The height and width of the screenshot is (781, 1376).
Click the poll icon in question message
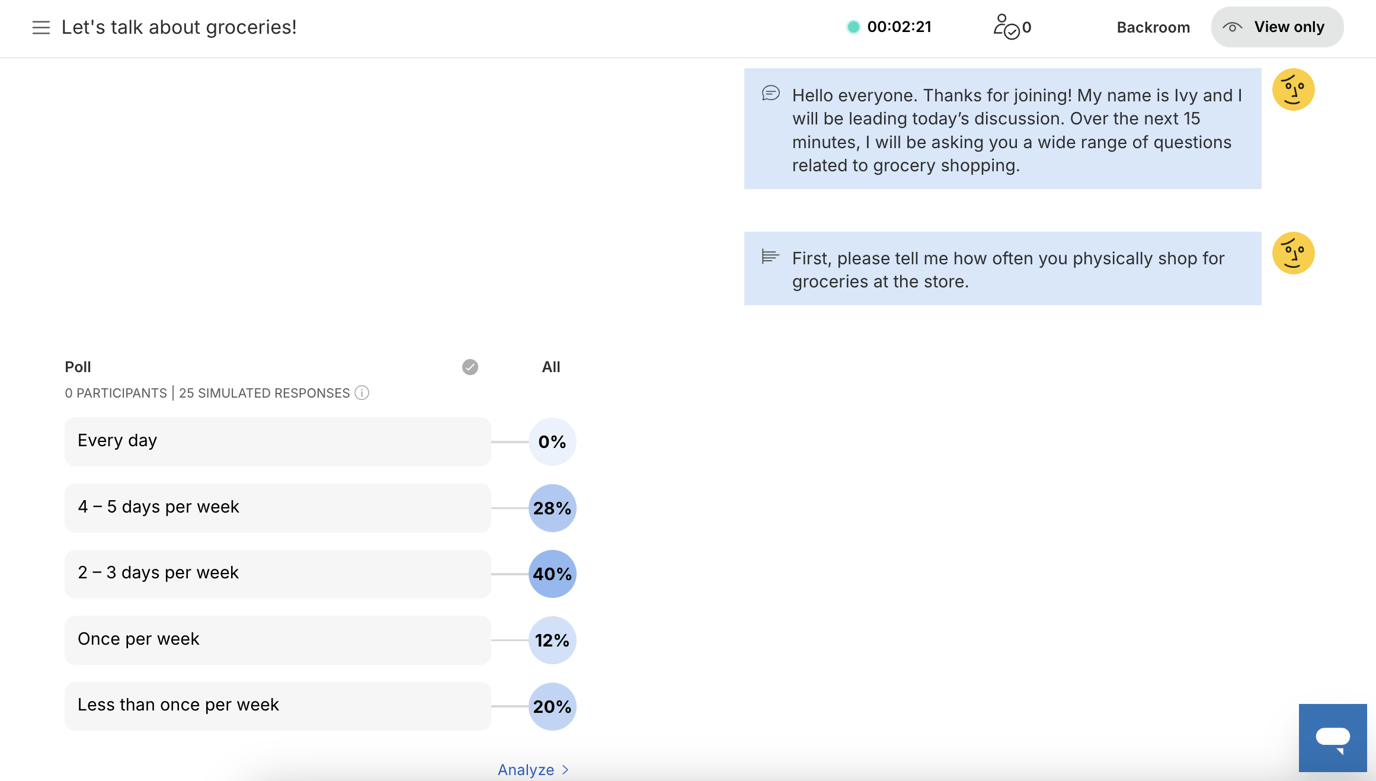tap(770, 257)
